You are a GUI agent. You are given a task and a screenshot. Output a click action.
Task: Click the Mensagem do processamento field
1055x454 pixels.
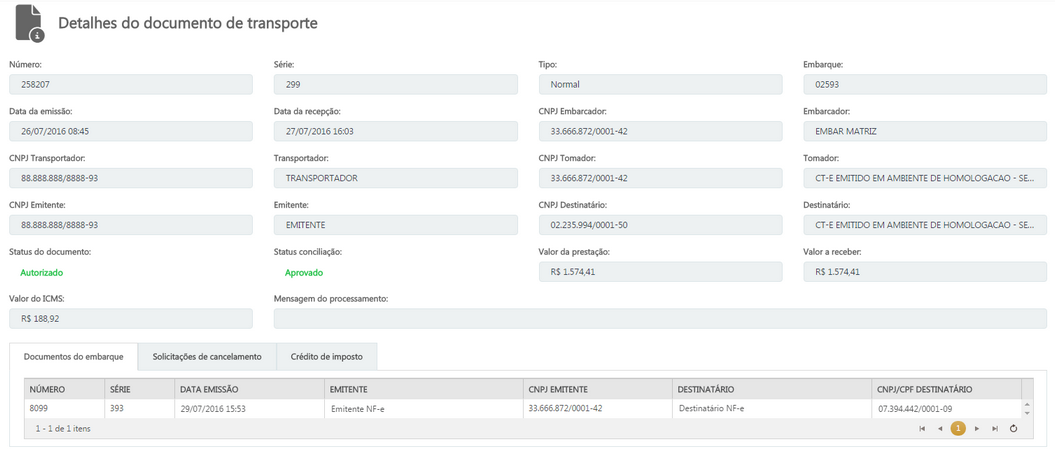tap(660, 319)
